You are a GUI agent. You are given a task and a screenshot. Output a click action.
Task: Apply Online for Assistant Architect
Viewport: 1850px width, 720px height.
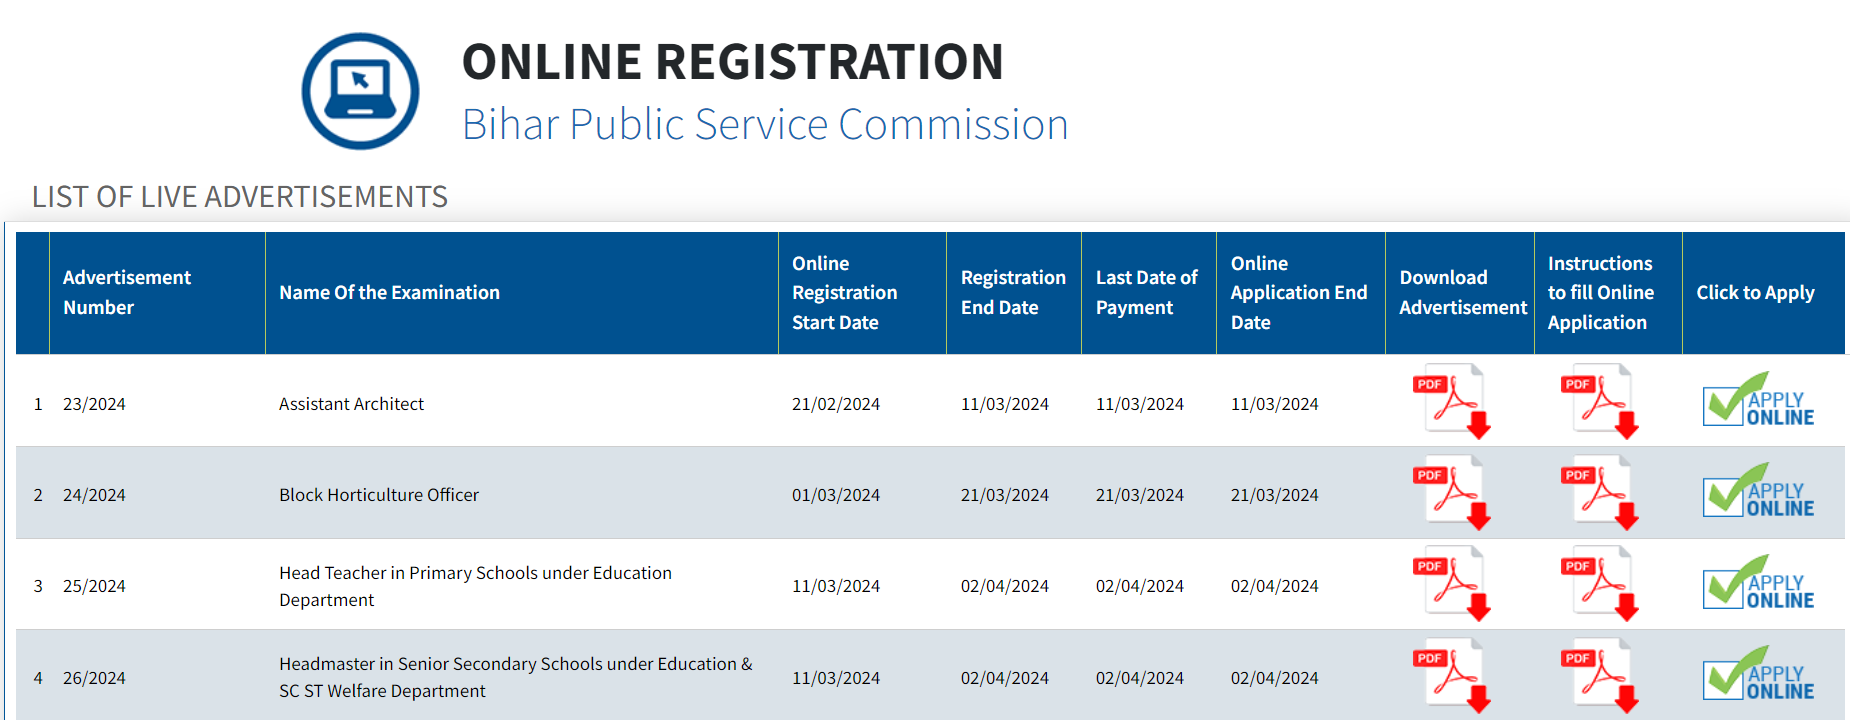click(1758, 400)
